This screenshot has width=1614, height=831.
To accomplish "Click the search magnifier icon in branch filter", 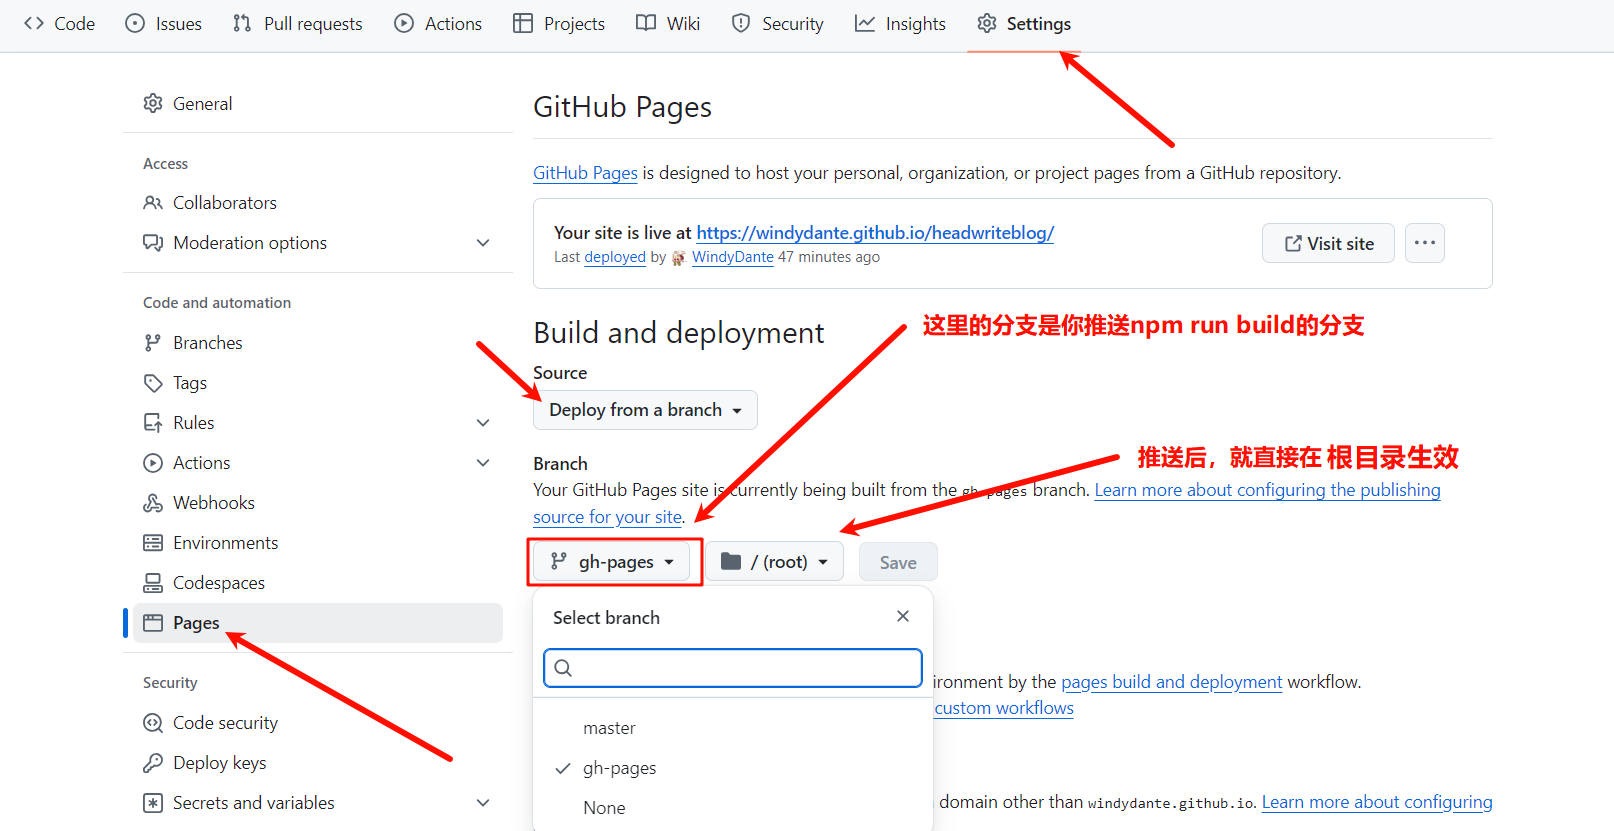I will click(563, 668).
